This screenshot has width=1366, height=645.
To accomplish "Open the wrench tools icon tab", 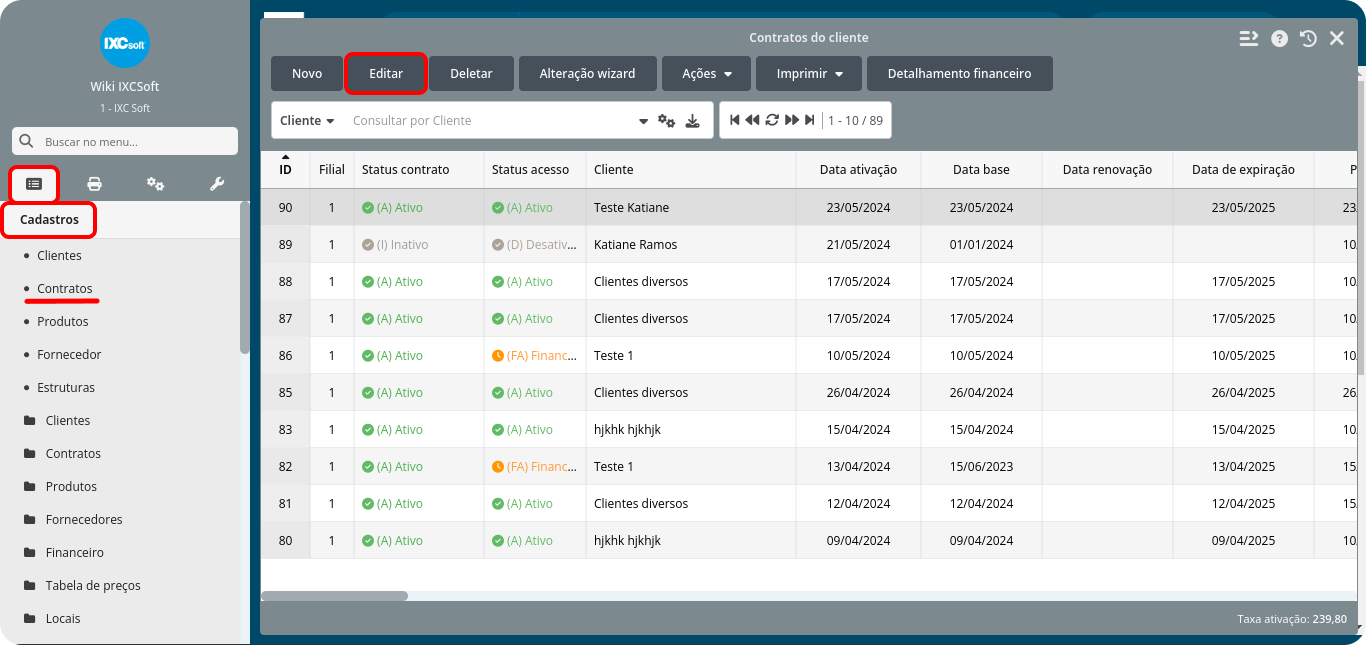I will tap(216, 184).
